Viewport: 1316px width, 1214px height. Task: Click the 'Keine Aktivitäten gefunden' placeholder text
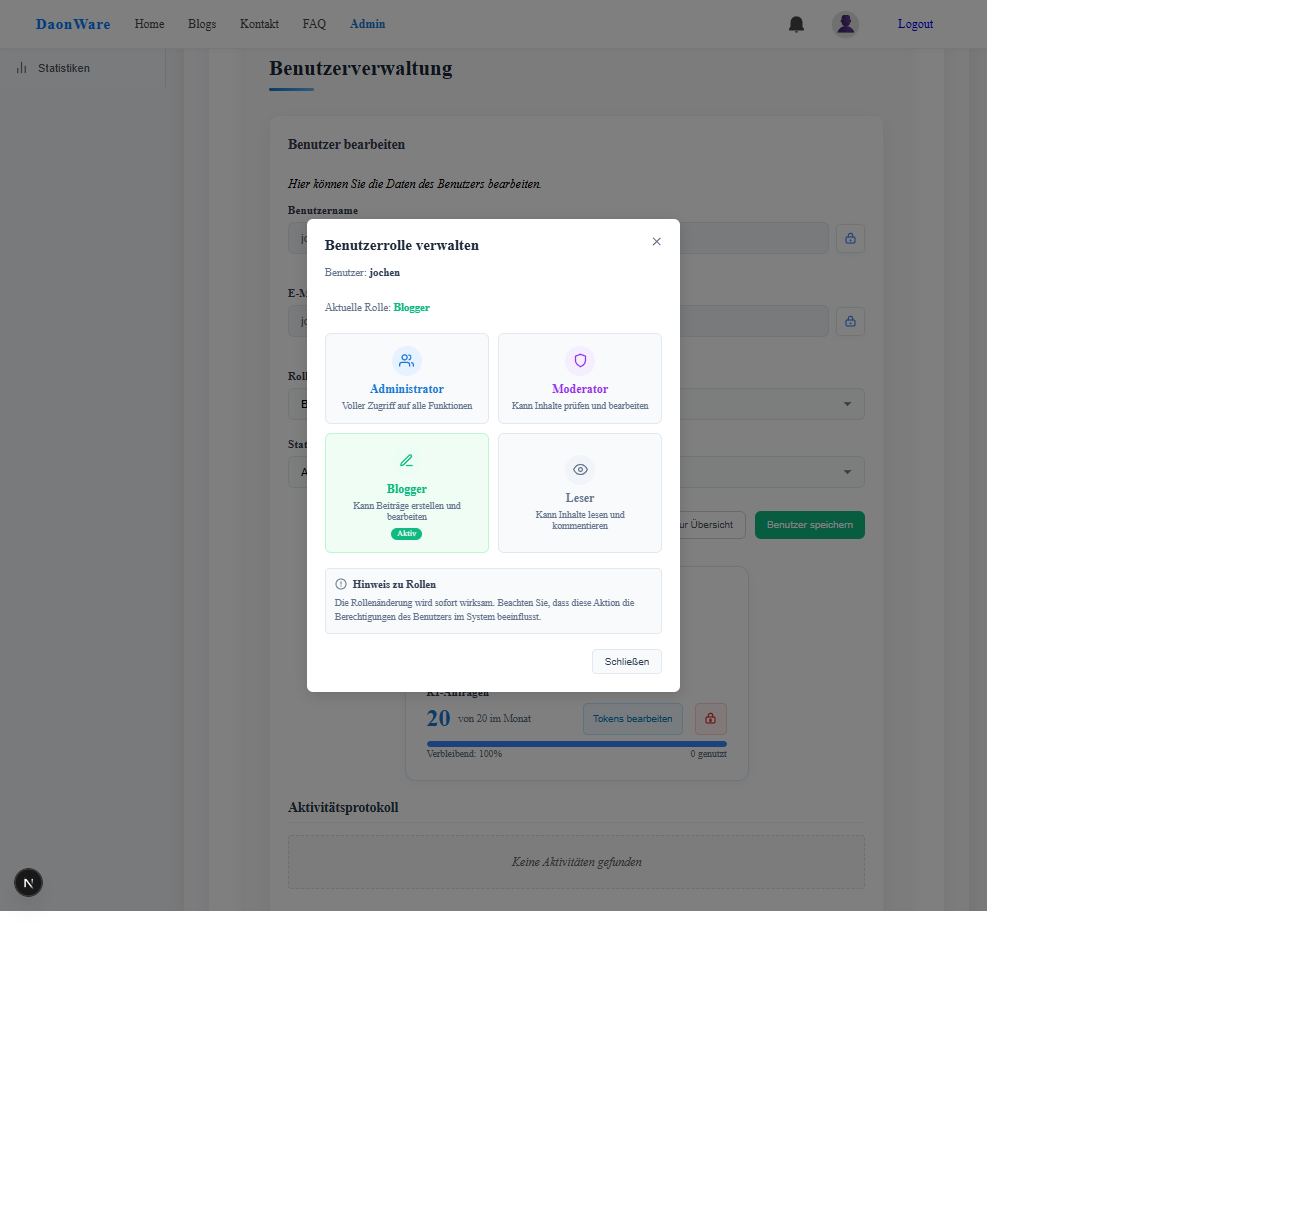[x=577, y=862]
